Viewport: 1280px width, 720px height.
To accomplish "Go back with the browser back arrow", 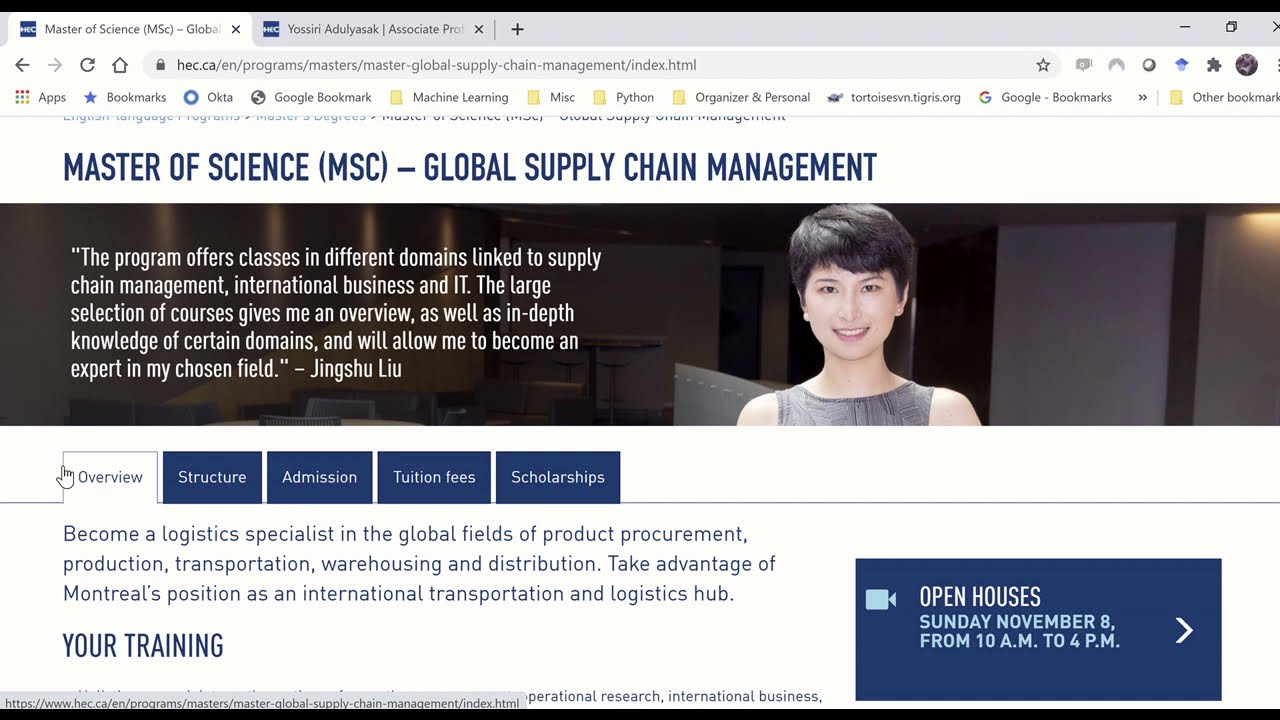I will [x=22, y=65].
